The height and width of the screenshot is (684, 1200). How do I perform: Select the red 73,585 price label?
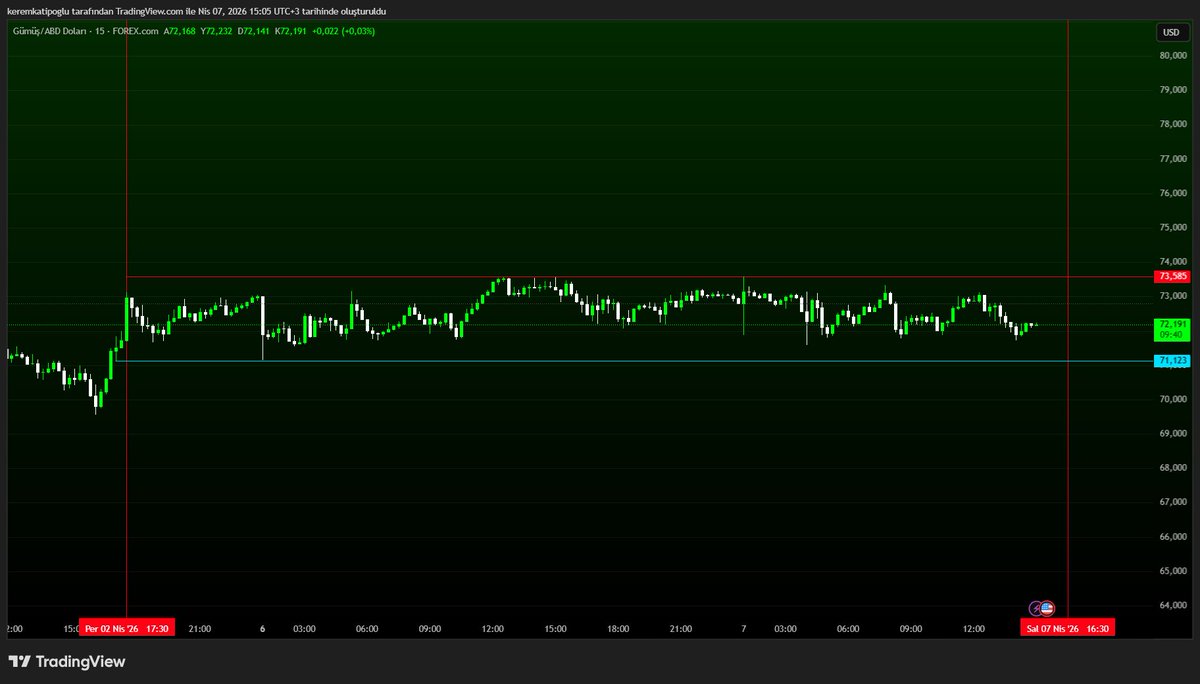(x=1171, y=276)
